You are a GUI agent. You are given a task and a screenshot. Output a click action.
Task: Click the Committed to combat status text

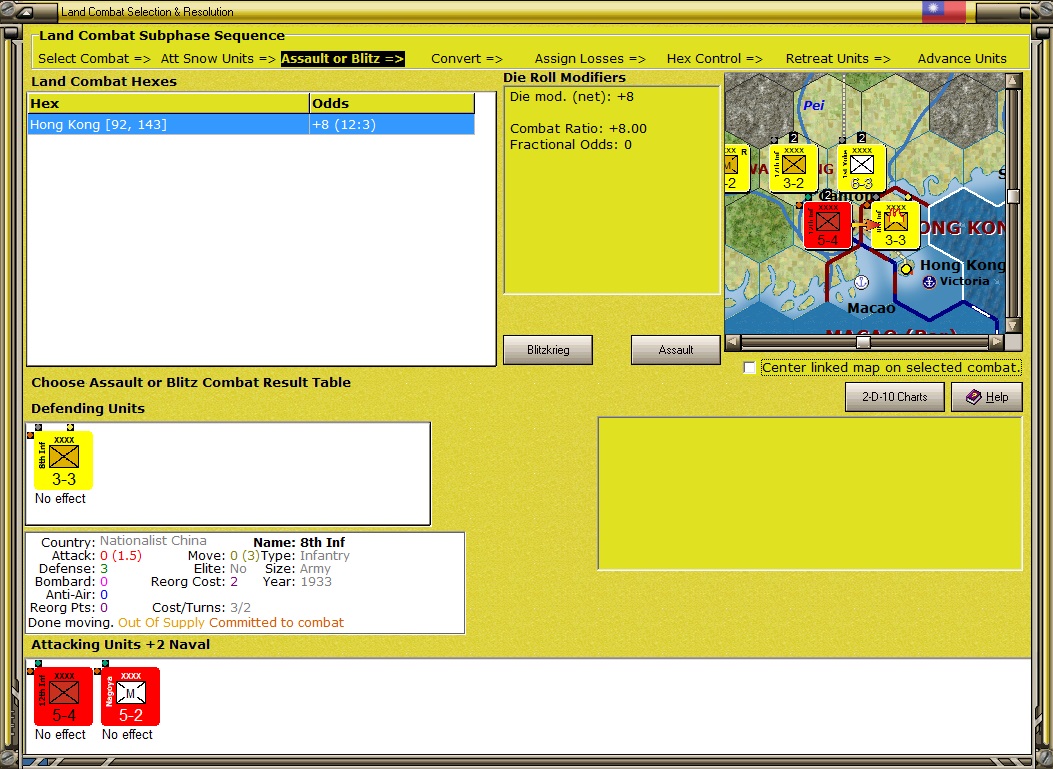[276, 623]
